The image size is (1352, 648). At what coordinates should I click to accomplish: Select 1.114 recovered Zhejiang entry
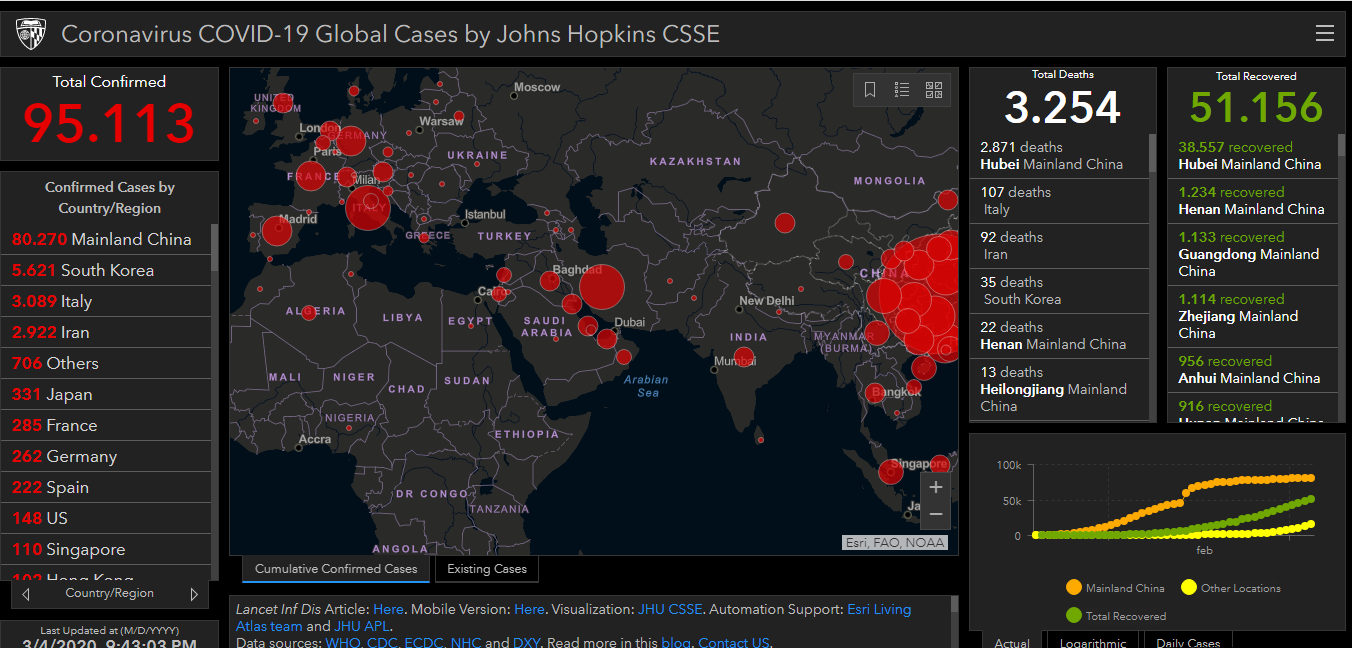pyautogui.click(x=1253, y=316)
